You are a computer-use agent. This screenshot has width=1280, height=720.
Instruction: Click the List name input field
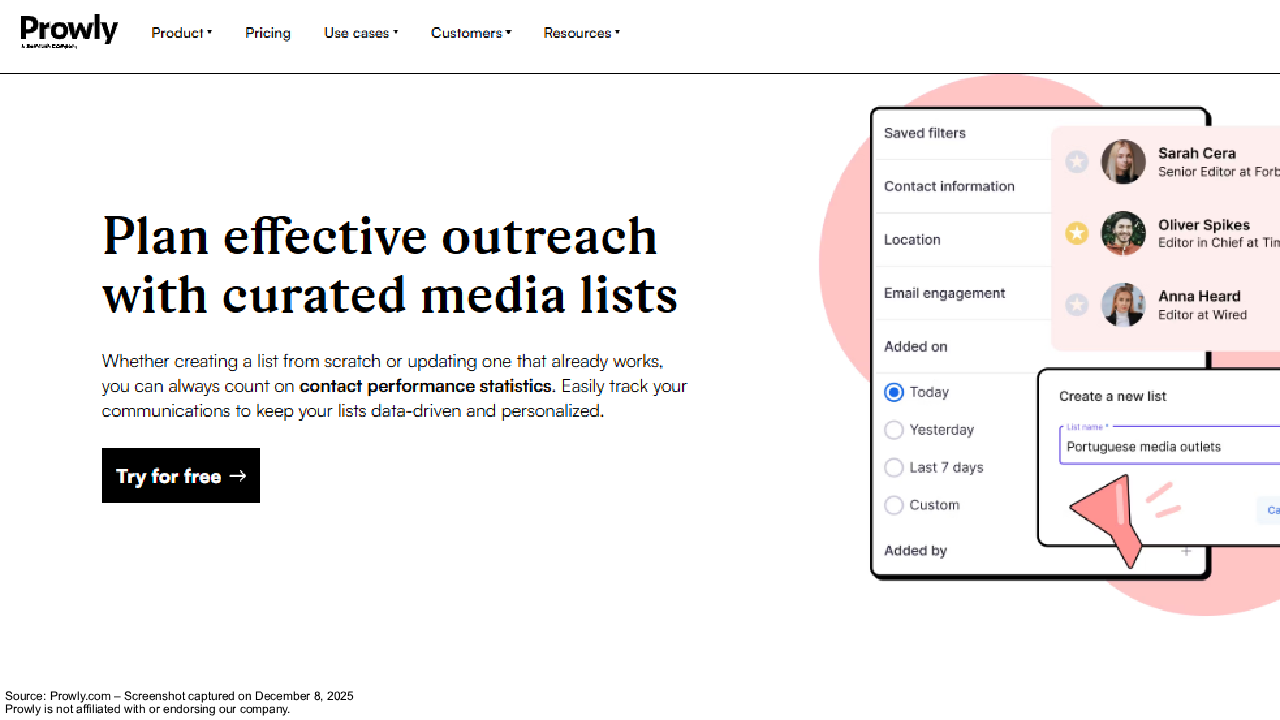pyautogui.click(x=1169, y=445)
